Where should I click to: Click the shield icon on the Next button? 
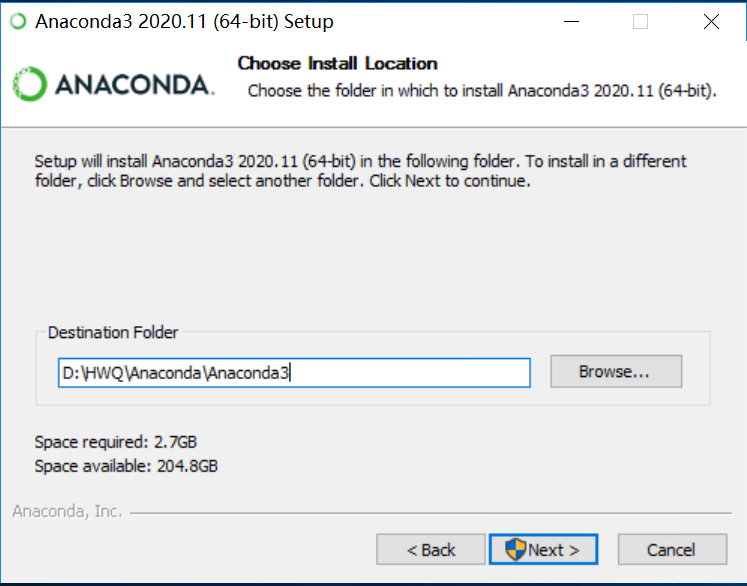click(516, 549)
